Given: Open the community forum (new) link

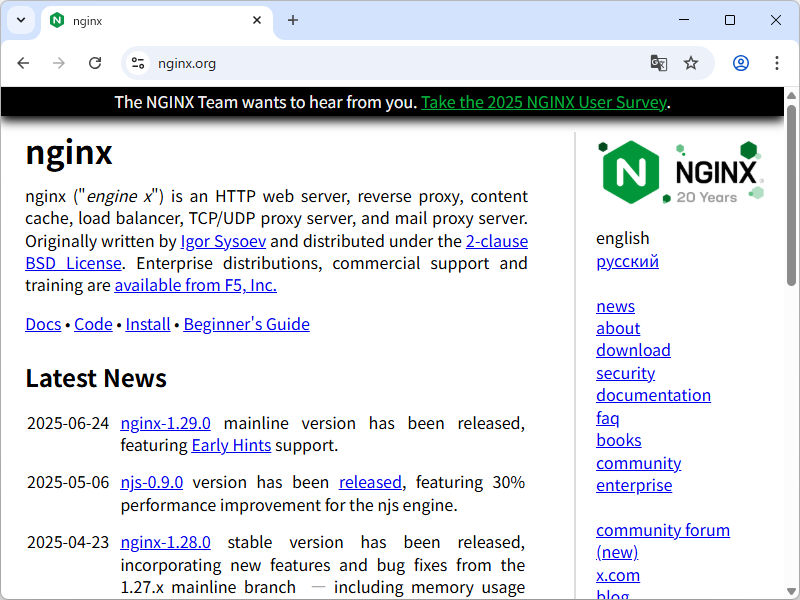Looking at the screenshot, I should tap(663, 530).
